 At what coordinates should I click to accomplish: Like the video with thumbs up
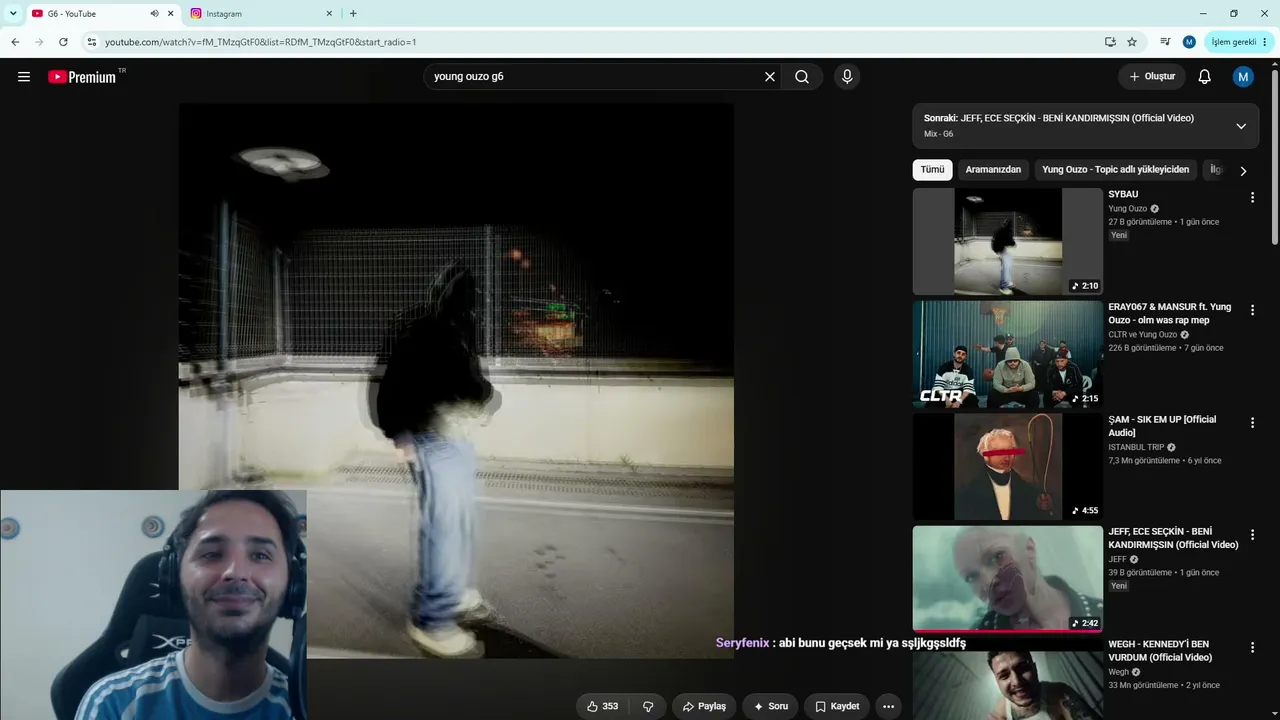click(601, 706)
